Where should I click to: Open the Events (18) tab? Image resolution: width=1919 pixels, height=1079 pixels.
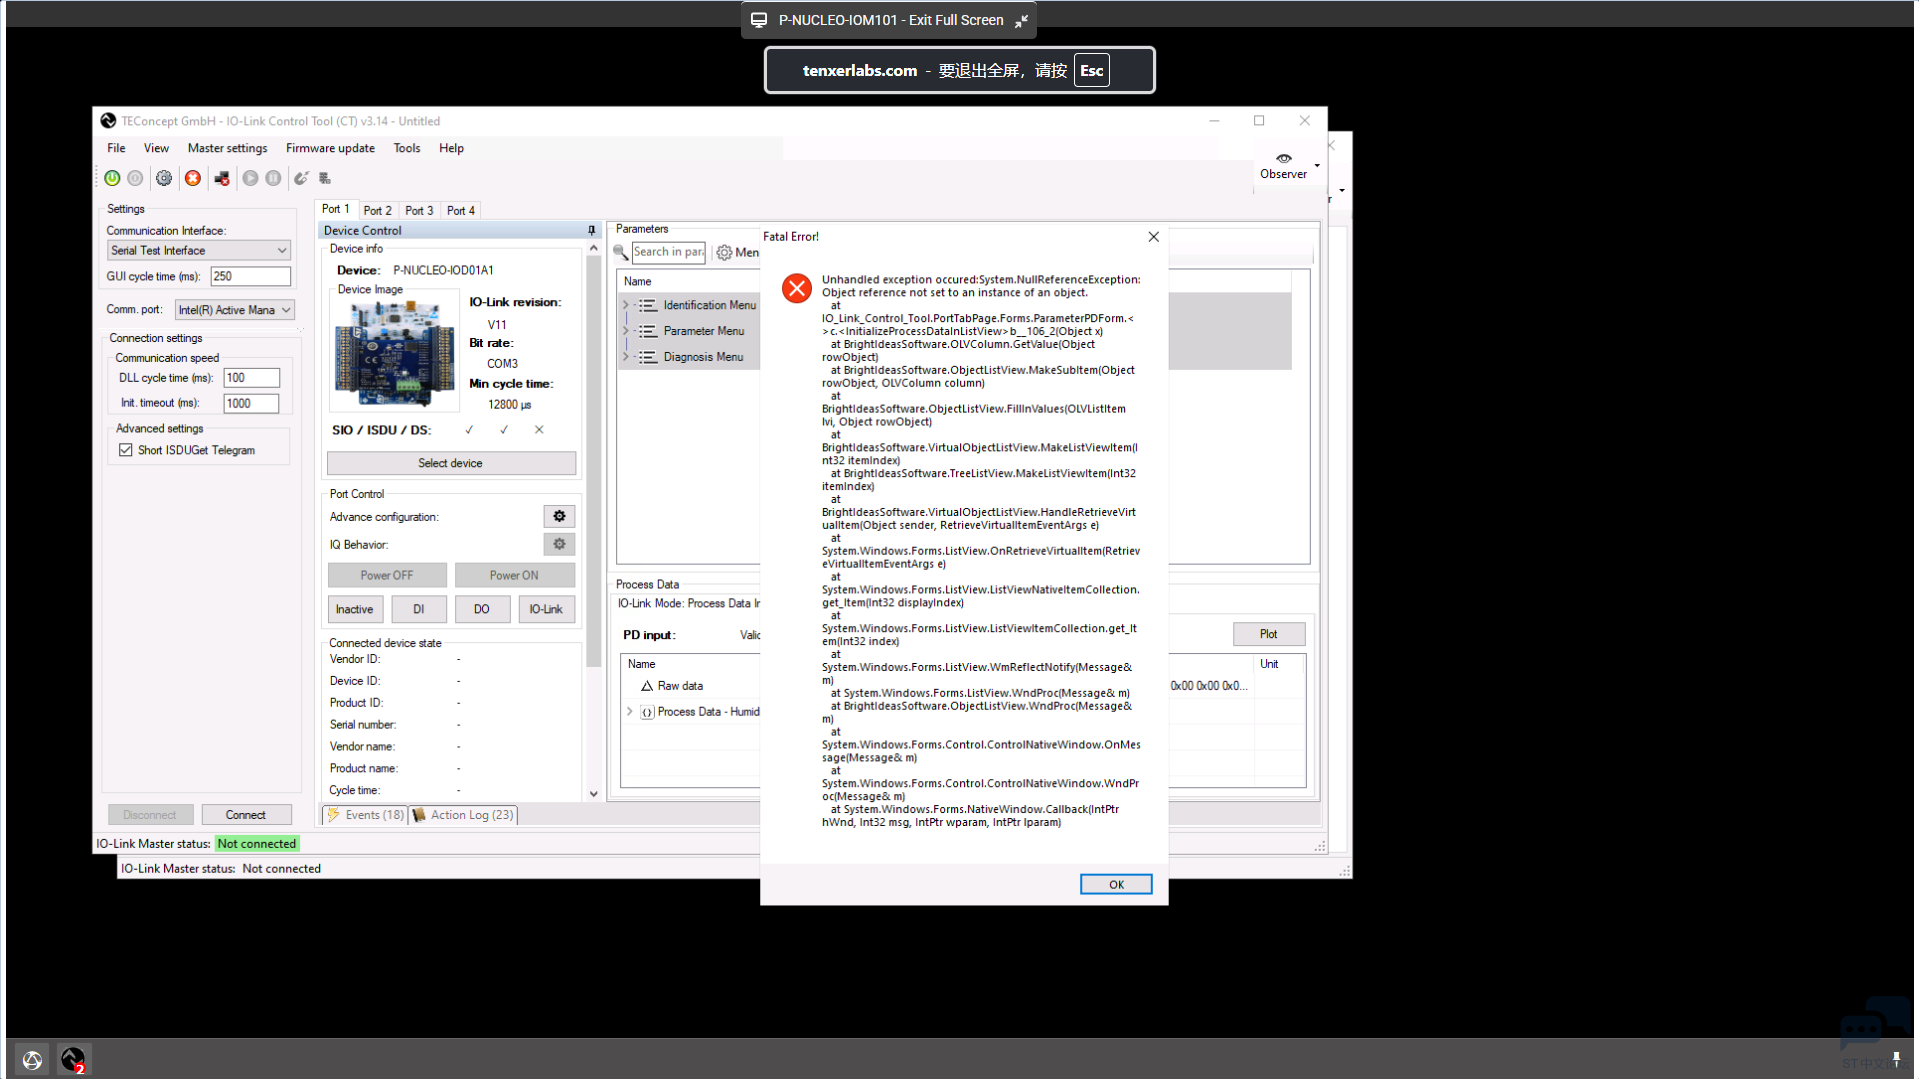point(366,815)
